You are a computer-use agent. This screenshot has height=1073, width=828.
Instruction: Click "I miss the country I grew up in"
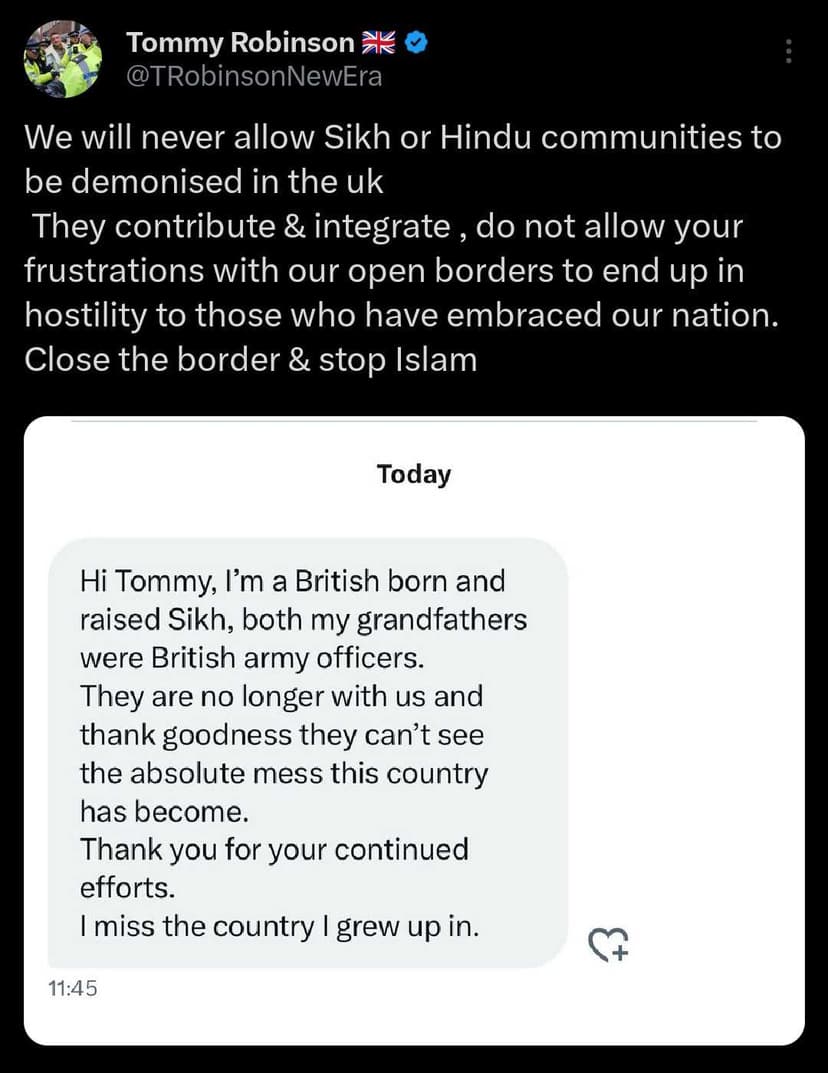pyautogui.click(x=279, y=926)
